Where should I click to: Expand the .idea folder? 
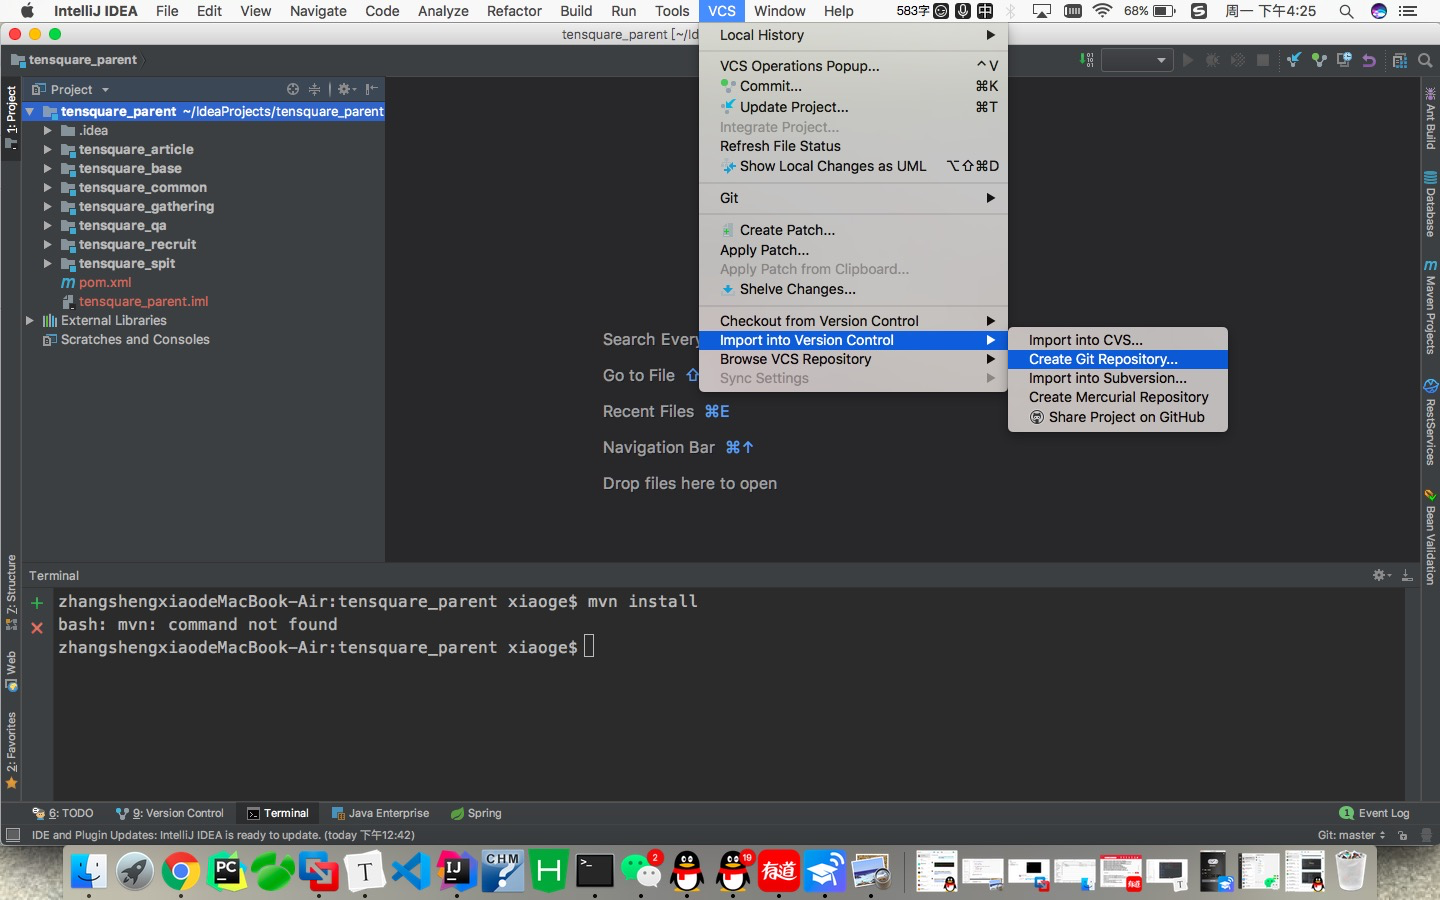[x=47, y=131]
